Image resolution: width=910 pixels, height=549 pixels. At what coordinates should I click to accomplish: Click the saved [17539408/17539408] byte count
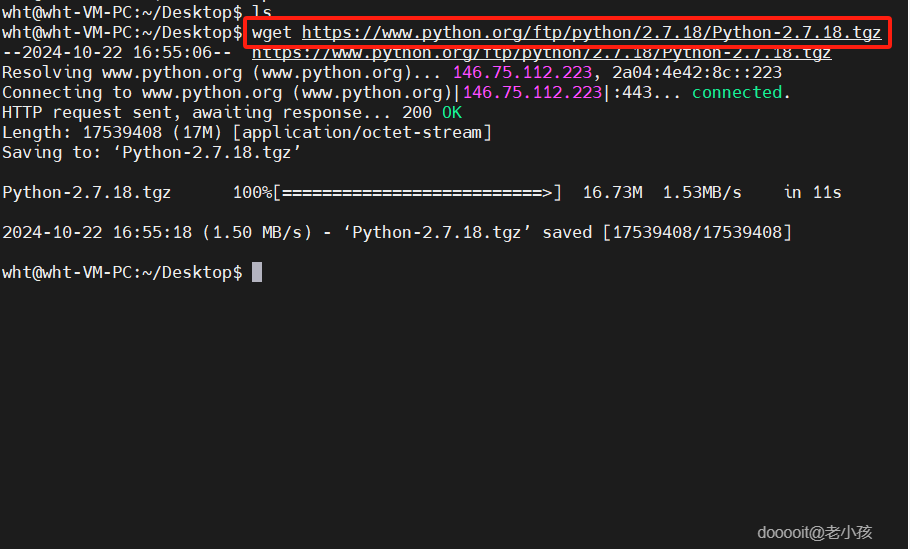pyautogui.click(x=696, y=232)
